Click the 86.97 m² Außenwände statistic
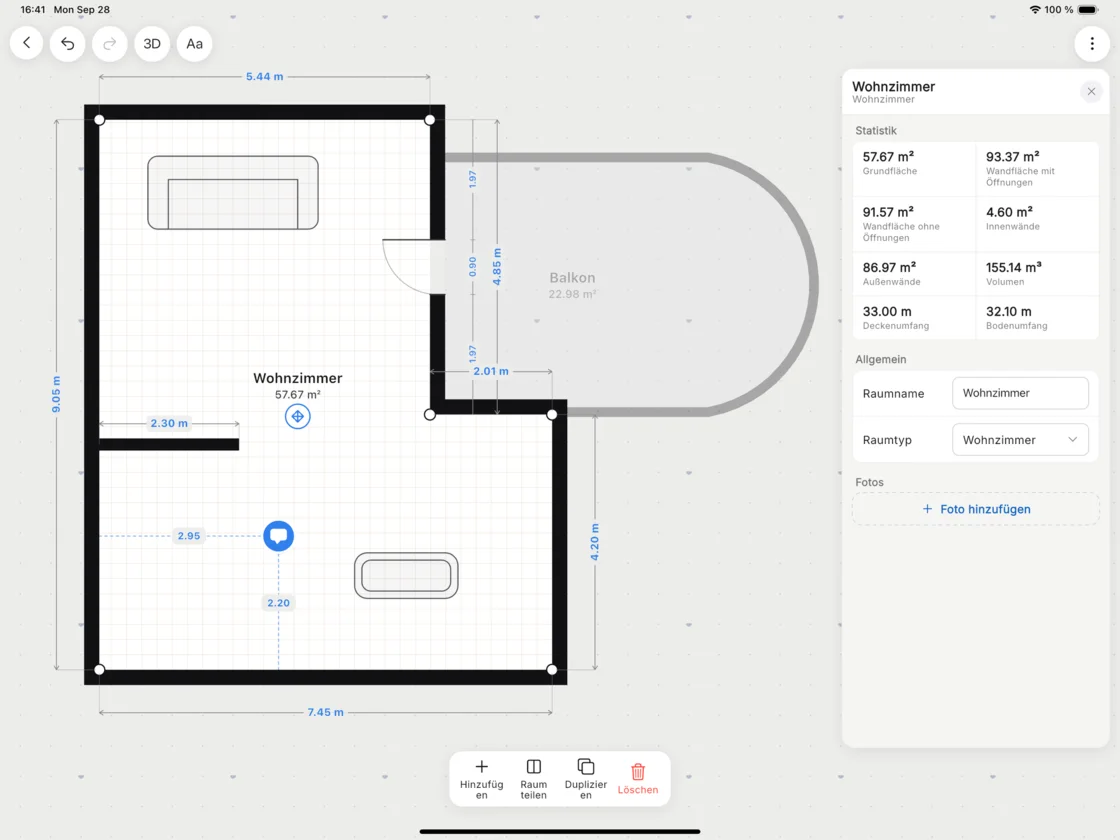Image resolution: width=1120 pixels, height=840 pixels. [914, 274]
